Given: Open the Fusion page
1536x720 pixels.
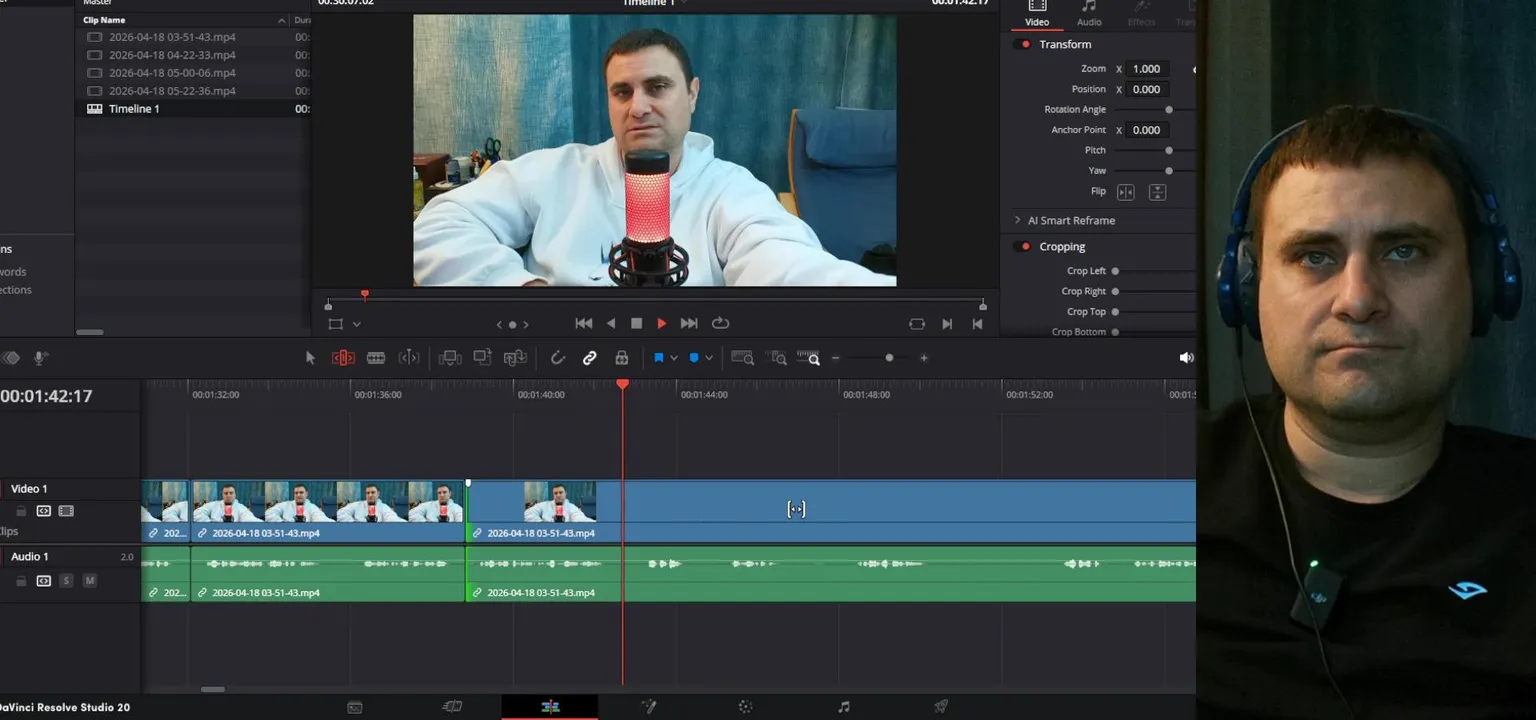Looking at the screenshot, I should click(x=648, y=707).
